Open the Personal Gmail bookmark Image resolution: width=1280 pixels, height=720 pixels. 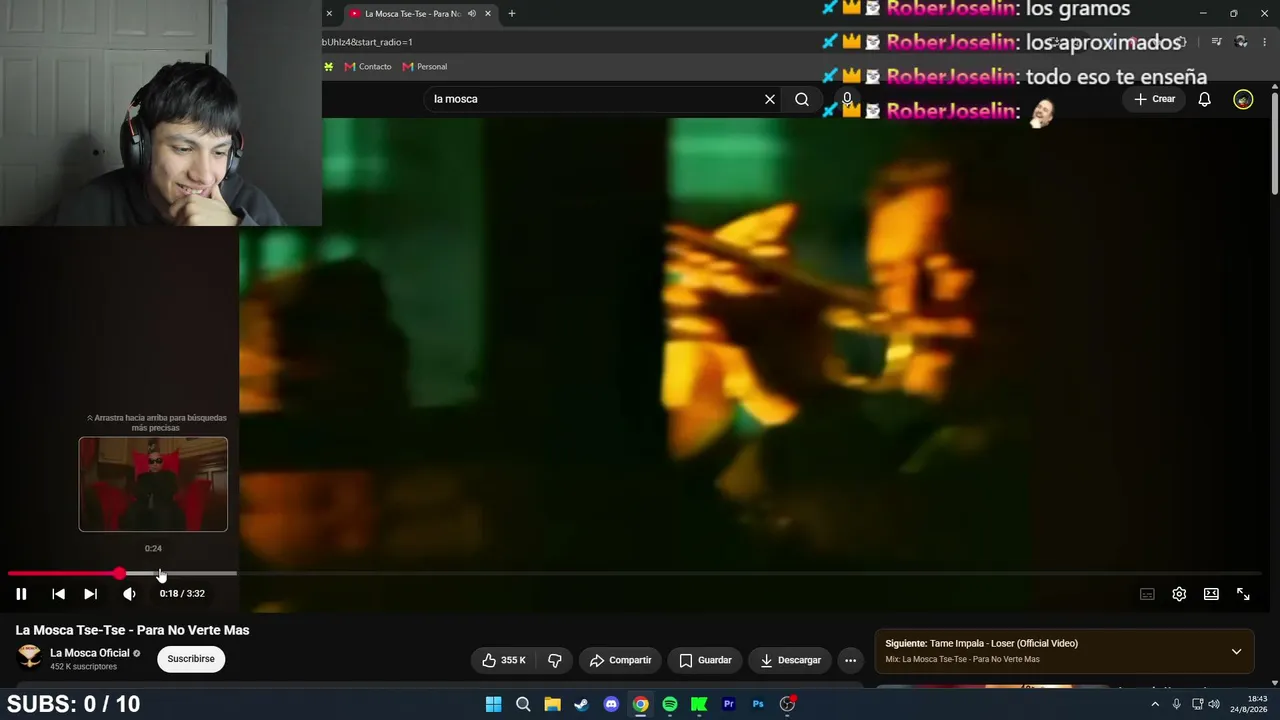coord(425,67)
